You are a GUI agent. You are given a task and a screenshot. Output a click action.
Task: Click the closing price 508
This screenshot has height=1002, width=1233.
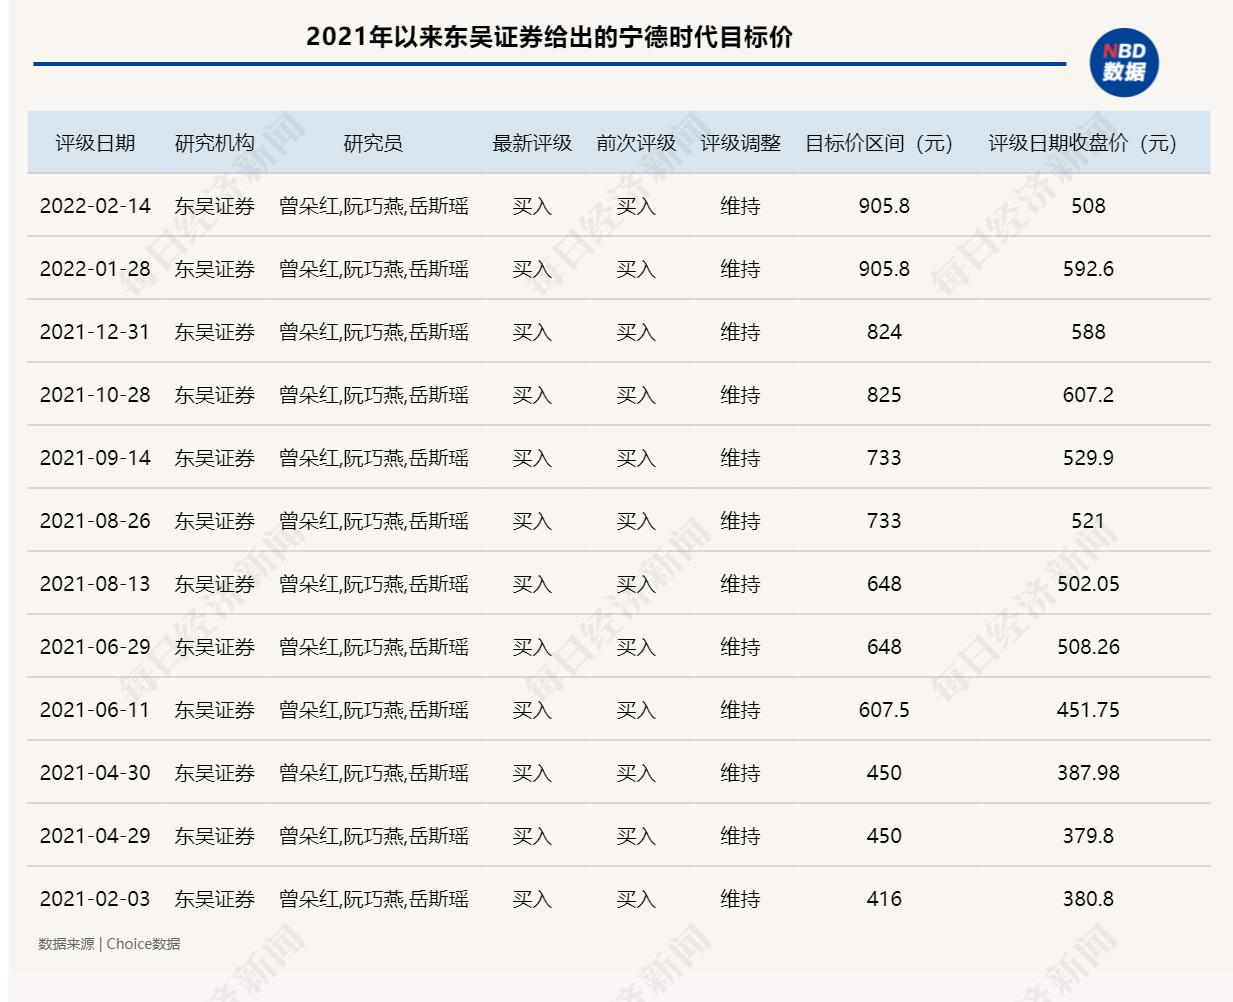point(1088,206)
